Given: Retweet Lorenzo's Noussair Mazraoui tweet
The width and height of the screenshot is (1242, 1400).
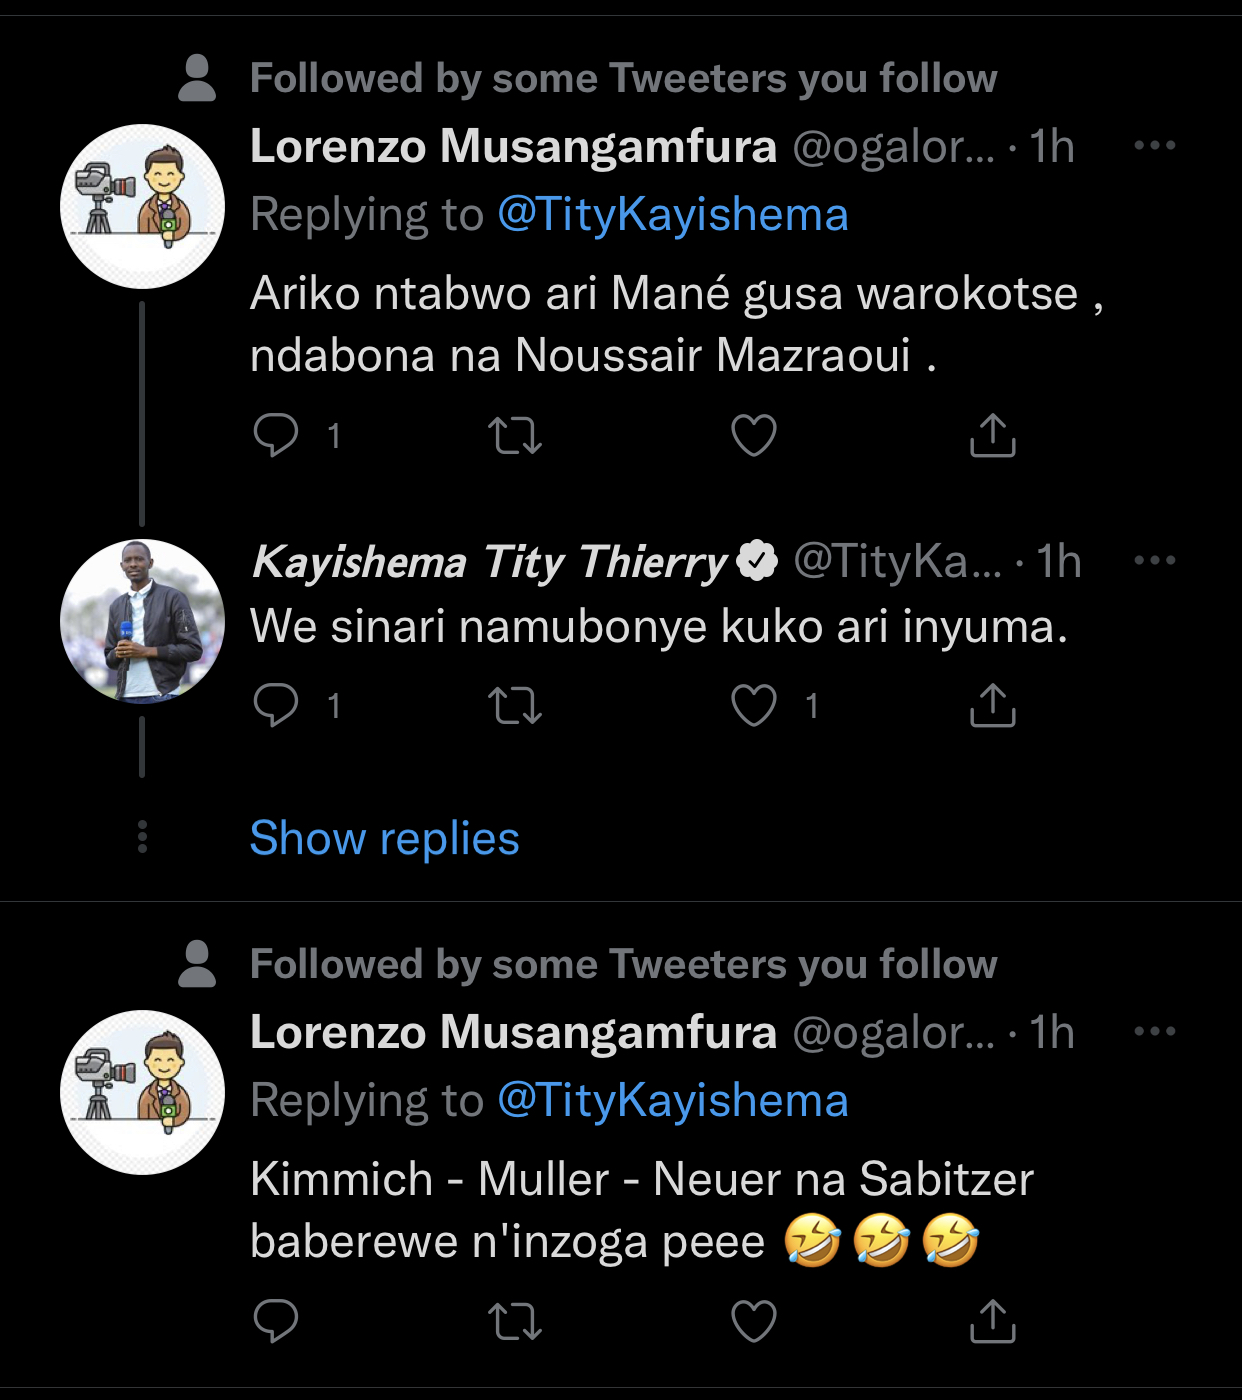Looking at the screenshot, I should tap(515, 435).
